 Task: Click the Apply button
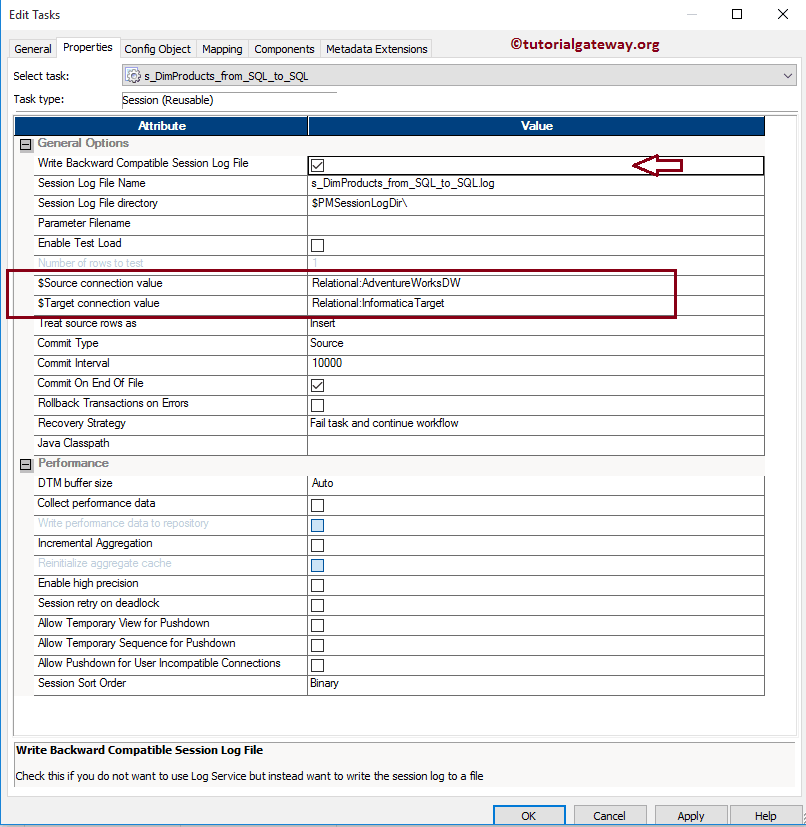pos(691,815)
